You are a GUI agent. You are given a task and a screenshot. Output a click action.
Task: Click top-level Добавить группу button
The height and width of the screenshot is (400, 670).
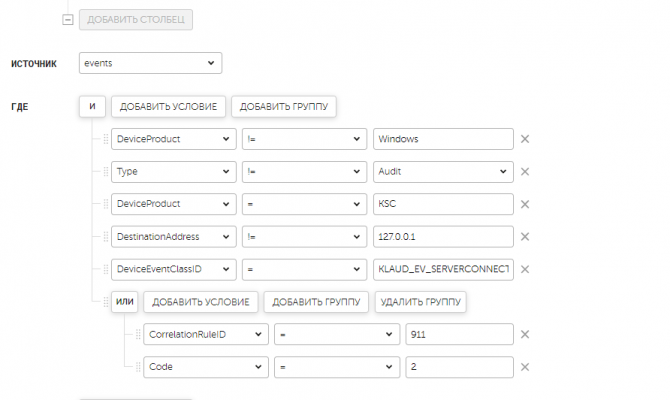click(x=283, y=106)
